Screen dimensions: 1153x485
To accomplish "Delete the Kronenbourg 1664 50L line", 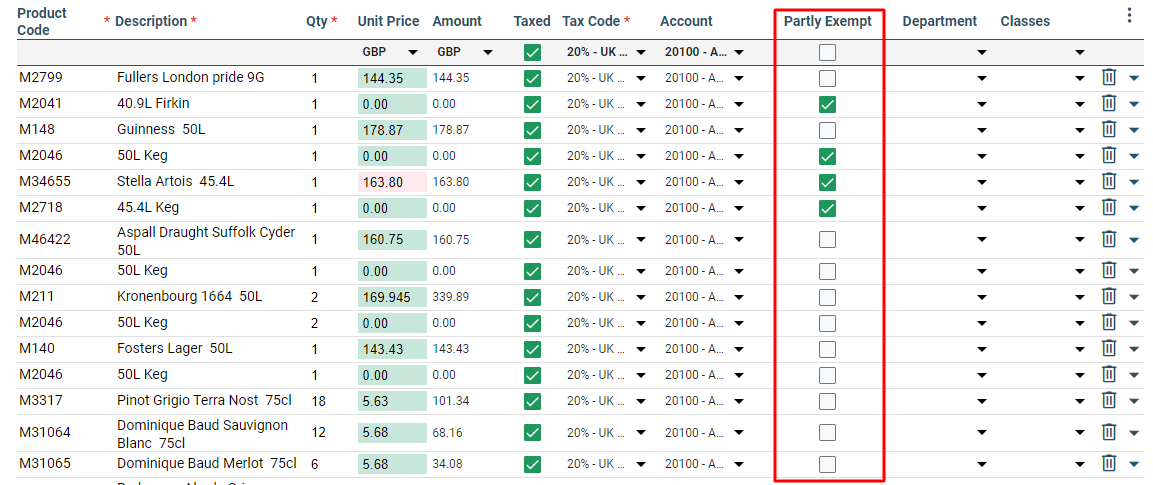I will pyautogui.click(x=1110, y=297).
